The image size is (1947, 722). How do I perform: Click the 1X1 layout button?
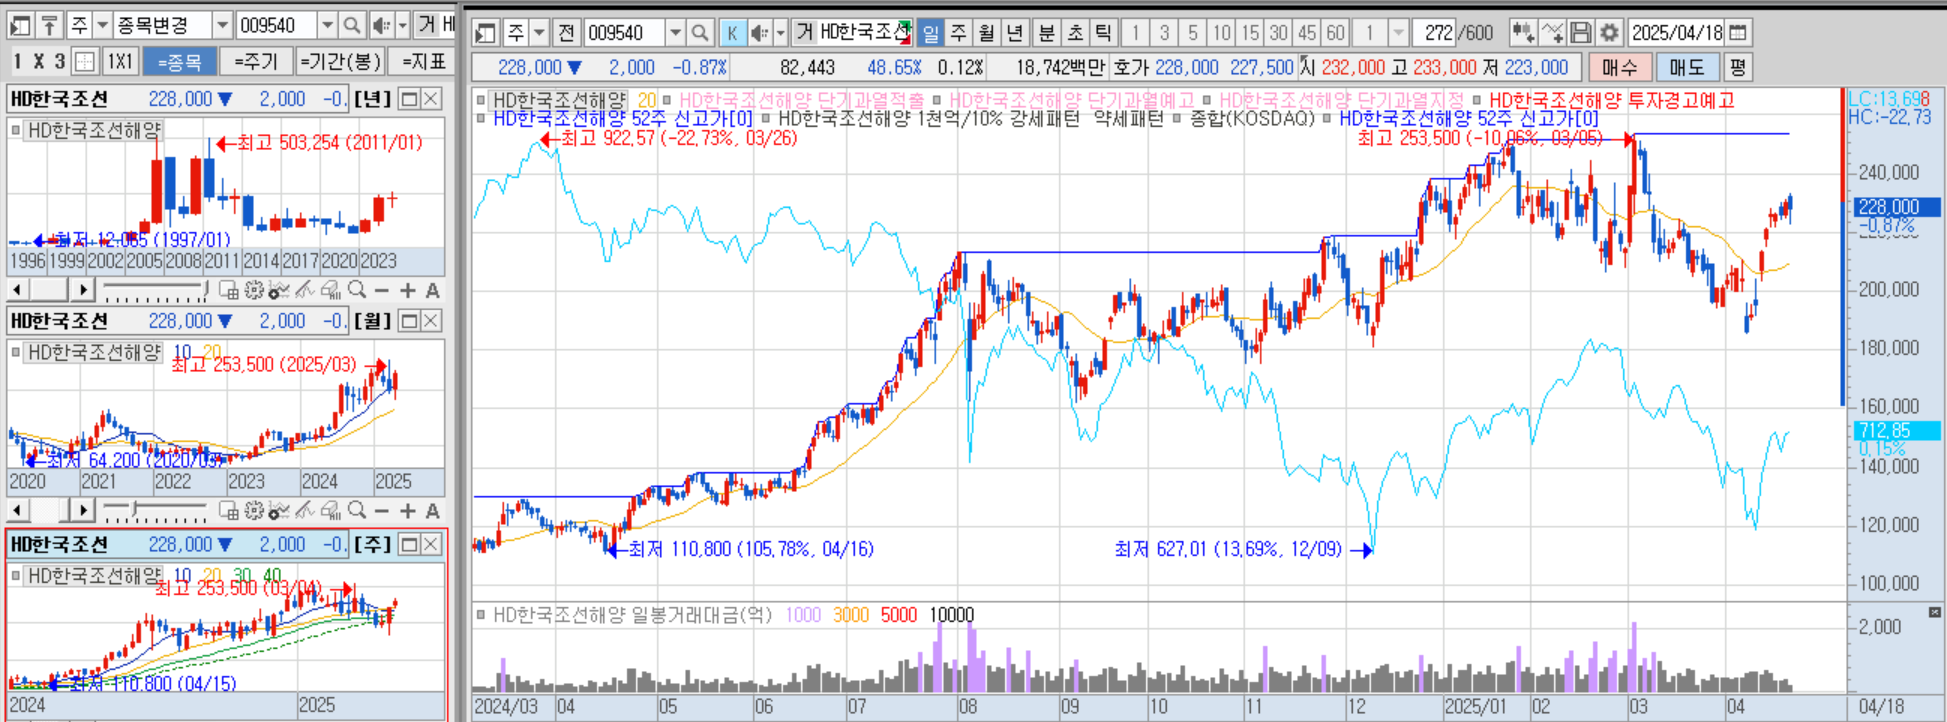click(120, 62)
